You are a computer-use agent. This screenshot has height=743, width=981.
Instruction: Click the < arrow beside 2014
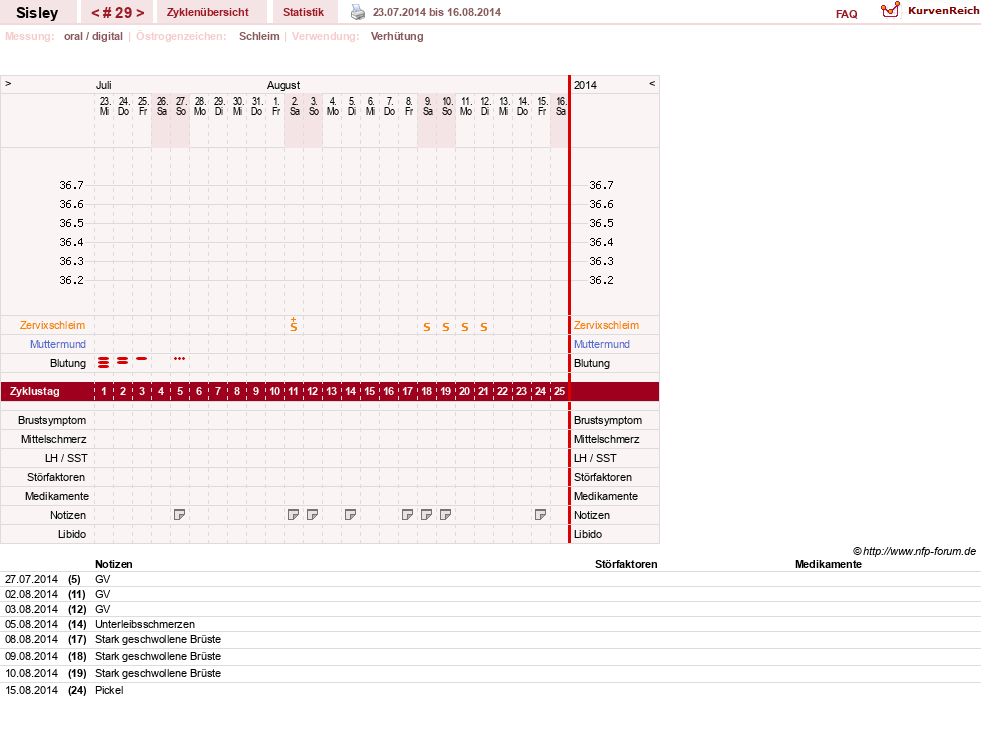coord(652,83)
